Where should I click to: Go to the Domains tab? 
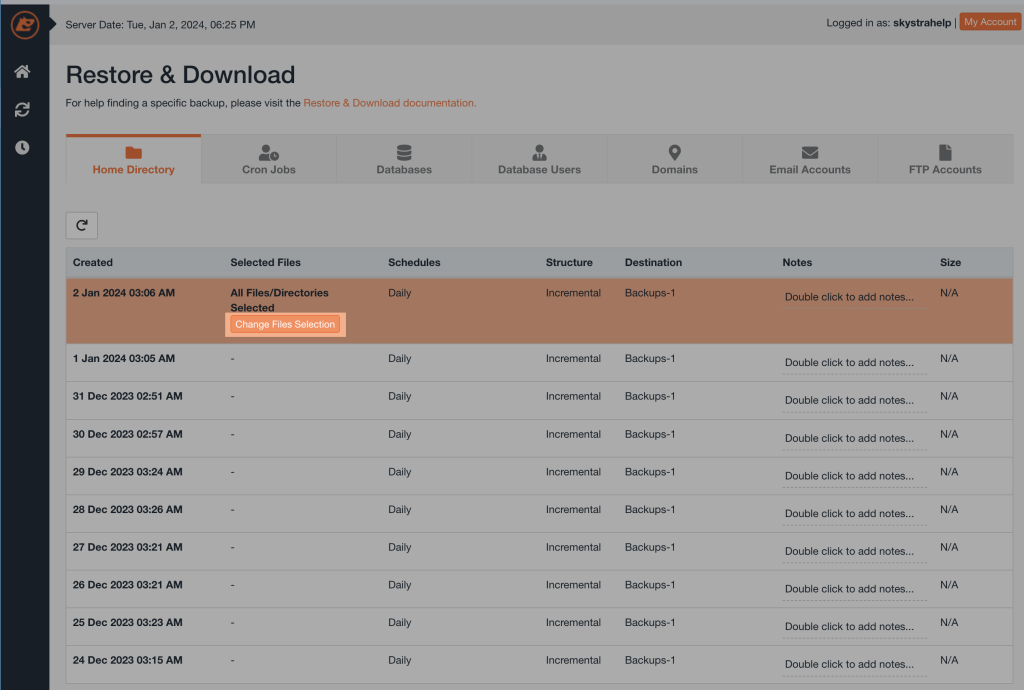click(x=674, y=160)
